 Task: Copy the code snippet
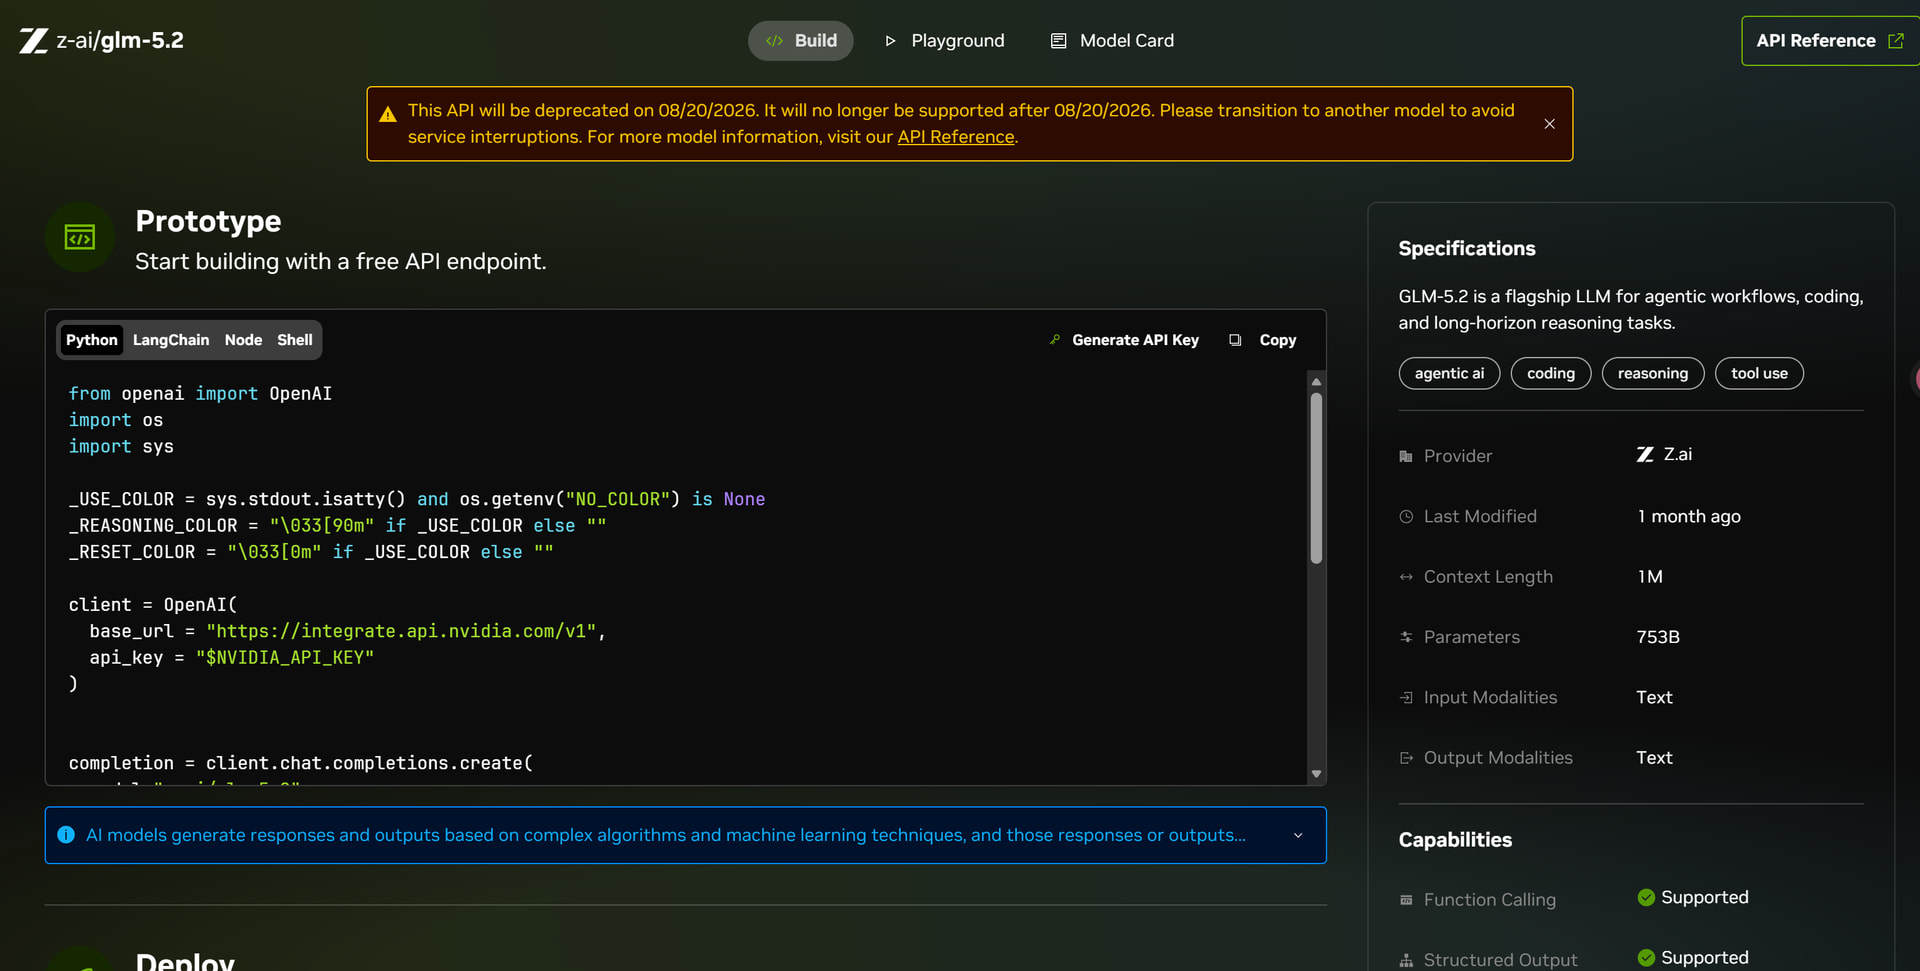1263,340
